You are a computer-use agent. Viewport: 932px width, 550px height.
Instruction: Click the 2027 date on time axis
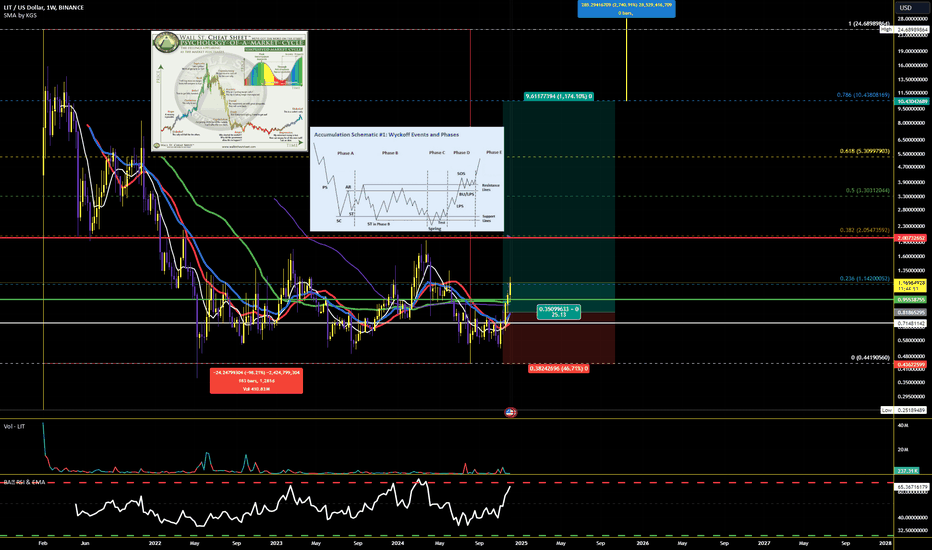click(x=764, y=543)
